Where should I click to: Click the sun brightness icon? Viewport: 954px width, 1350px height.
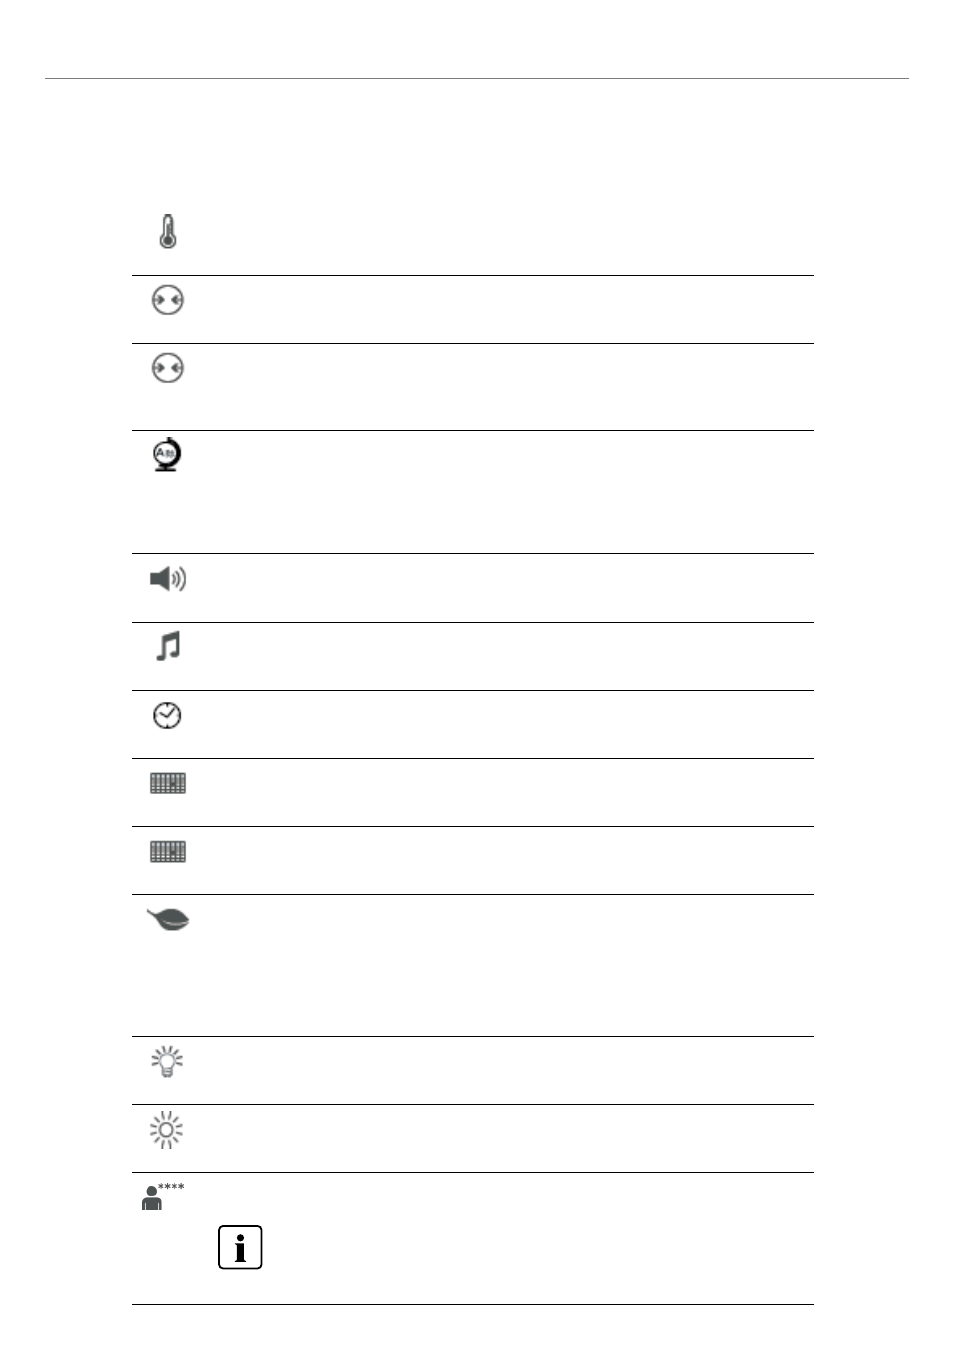click(x=166, y=1130)
